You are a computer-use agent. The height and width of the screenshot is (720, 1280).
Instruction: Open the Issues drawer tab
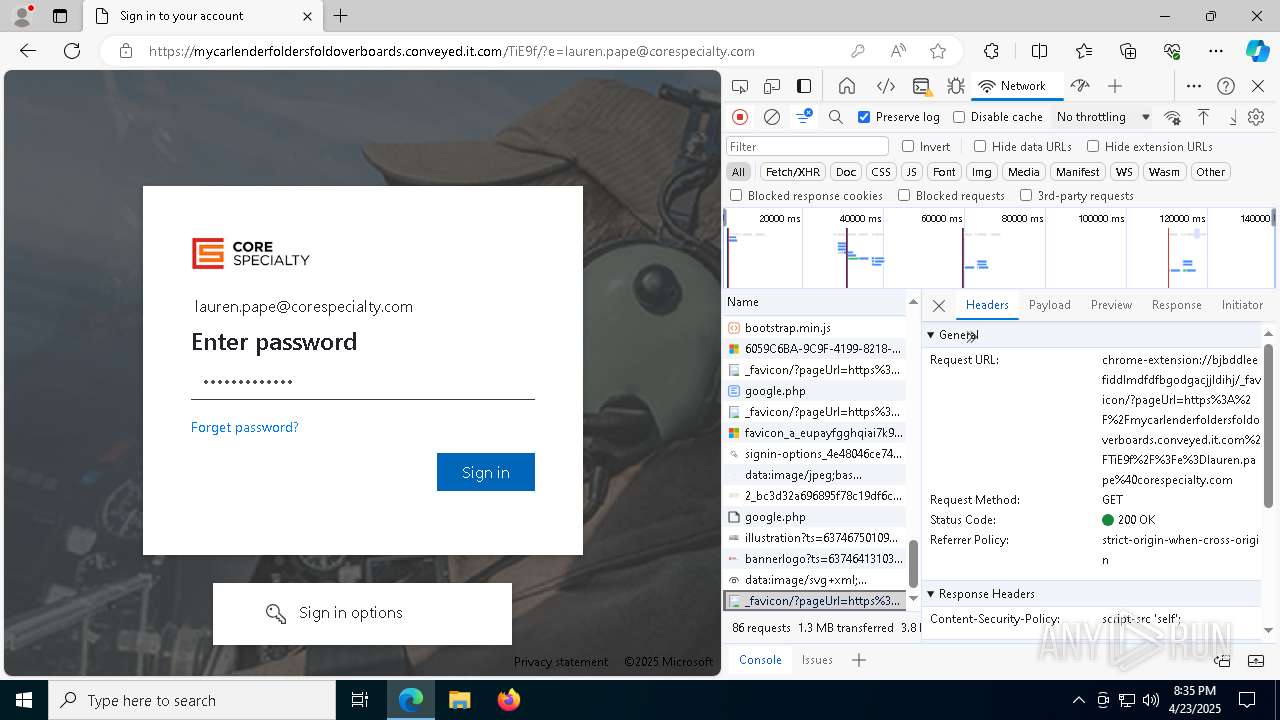tap(817, 660)
